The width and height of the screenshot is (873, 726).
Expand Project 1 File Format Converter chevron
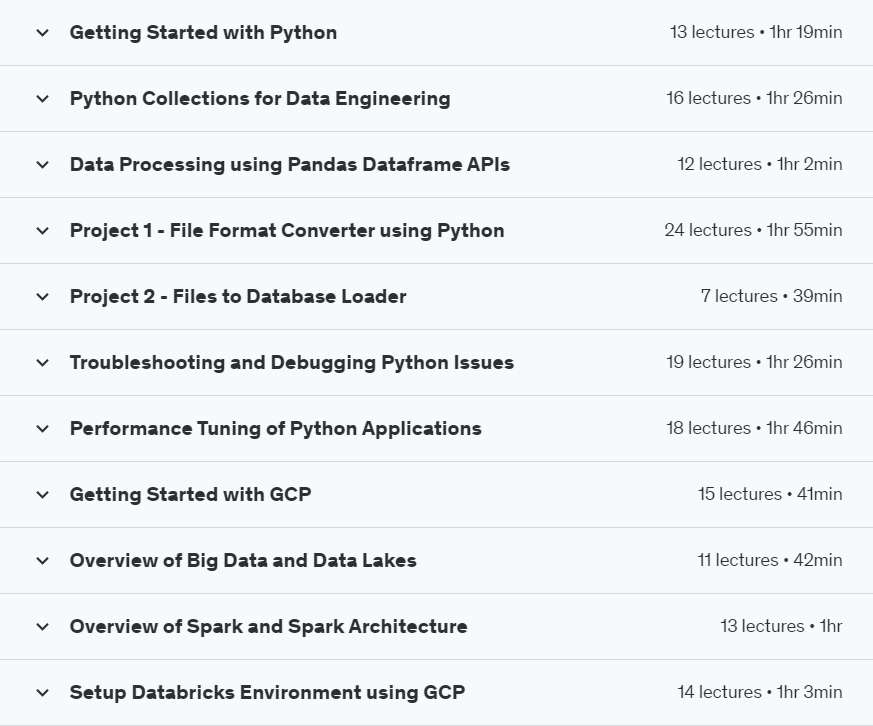(x=42, y=231)
